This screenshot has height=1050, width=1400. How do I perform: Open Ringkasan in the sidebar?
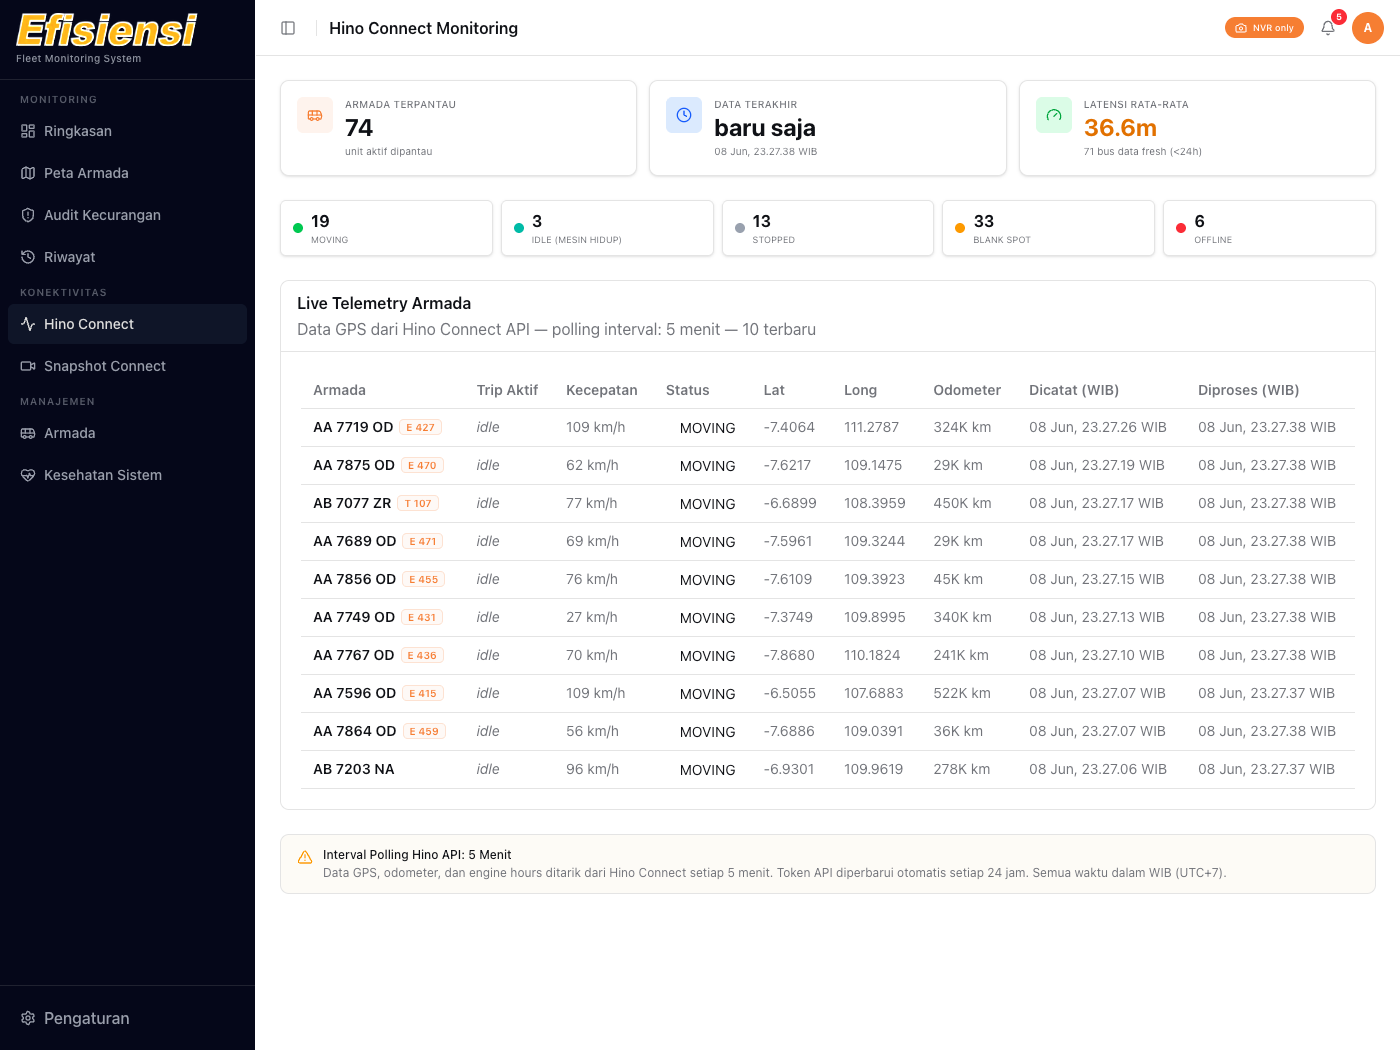point(127,131)
